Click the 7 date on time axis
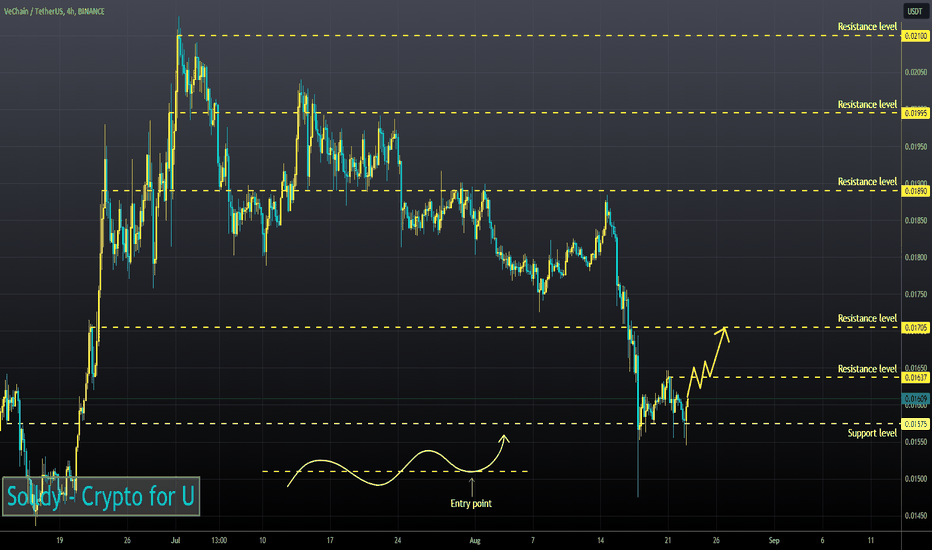The width and height of the screenshot is (932, 550). (x=533, y=540)
